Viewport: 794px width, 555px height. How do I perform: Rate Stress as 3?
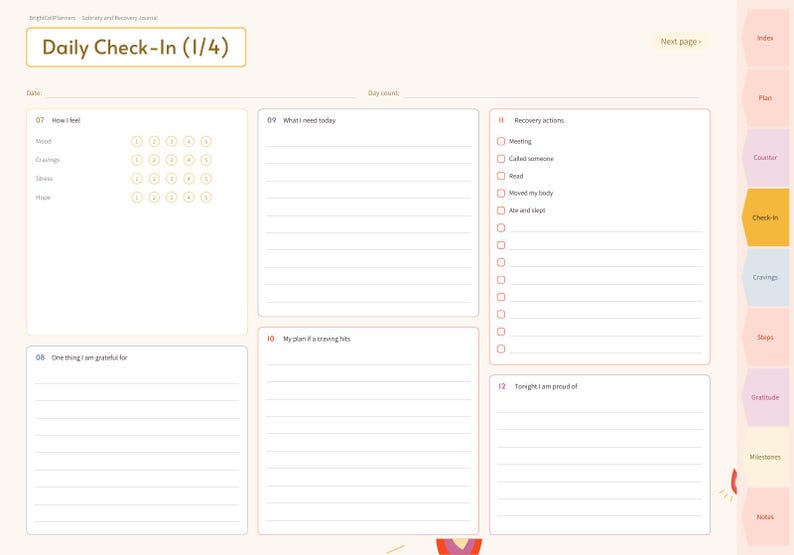pos(172,179)
